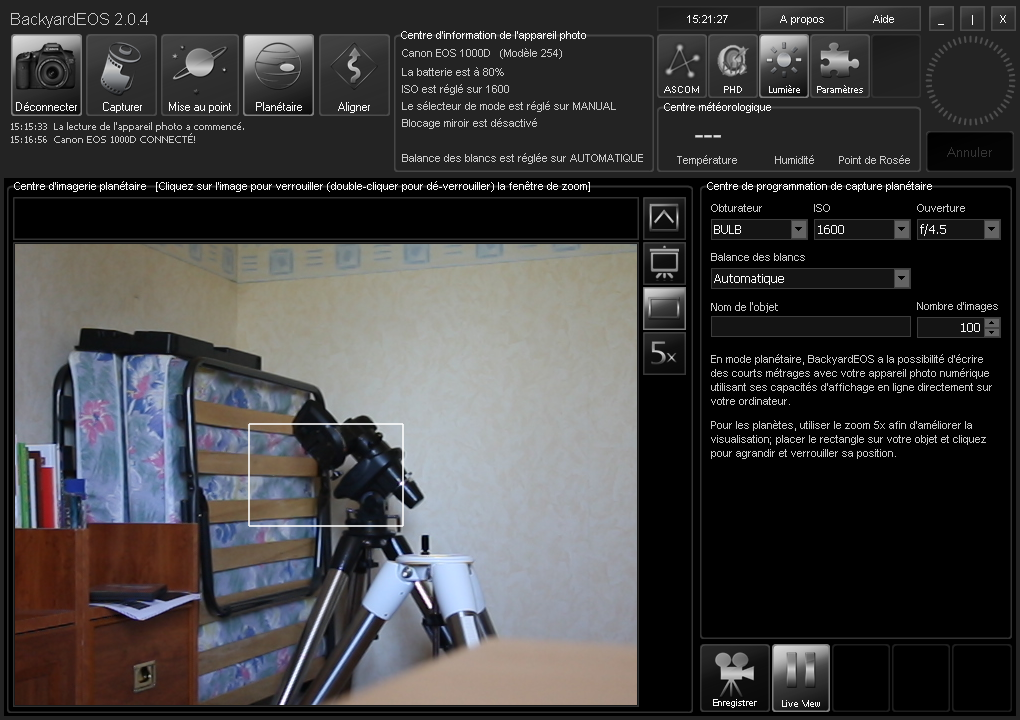
Task: Increase Nombre d'images with up arrow
Action: [992, 323]
